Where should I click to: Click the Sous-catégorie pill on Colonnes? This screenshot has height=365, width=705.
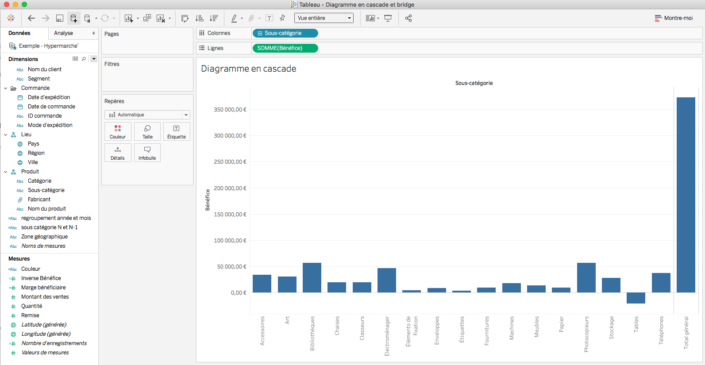click(285, 33)
